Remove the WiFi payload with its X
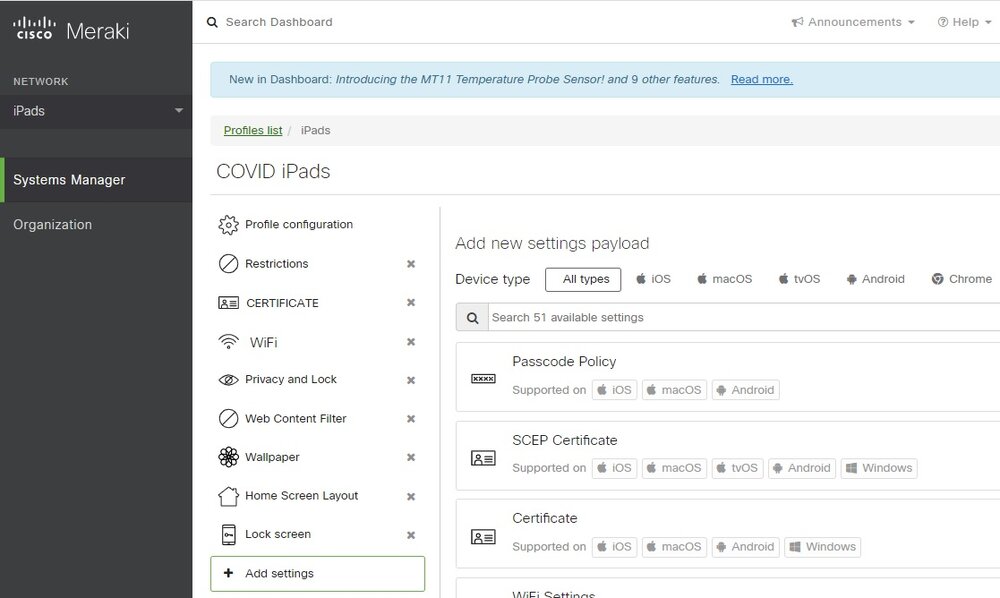This screenshot has width=1000, height=598. pyautogui.click(x=411, y=342)
